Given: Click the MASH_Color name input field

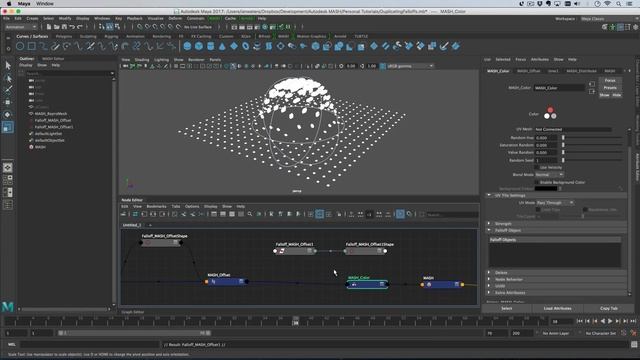Looking at the screenshot, I should click(x=559, y=88).
